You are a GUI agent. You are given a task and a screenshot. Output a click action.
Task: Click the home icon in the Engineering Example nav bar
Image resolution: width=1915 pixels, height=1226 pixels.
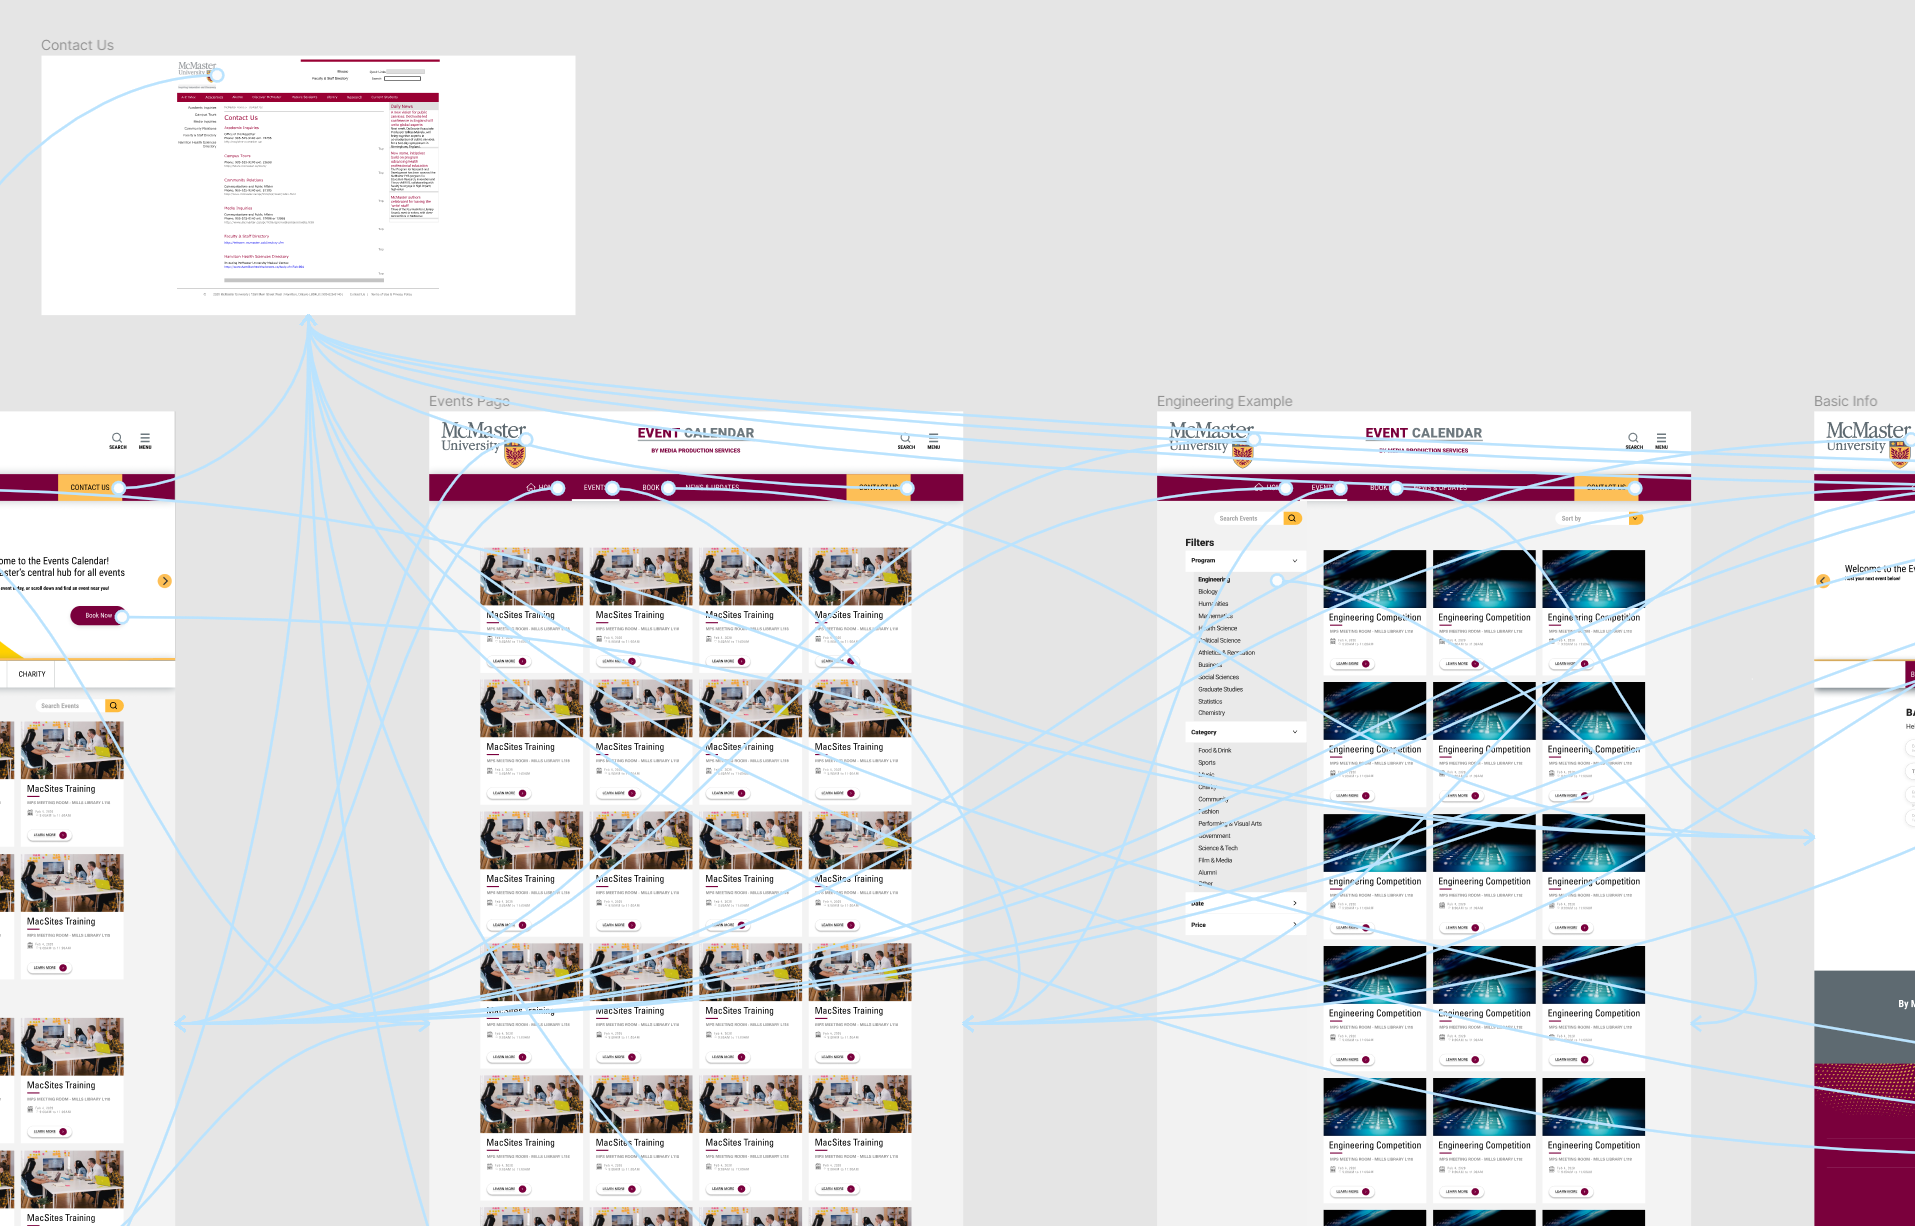coord(1259,487)
